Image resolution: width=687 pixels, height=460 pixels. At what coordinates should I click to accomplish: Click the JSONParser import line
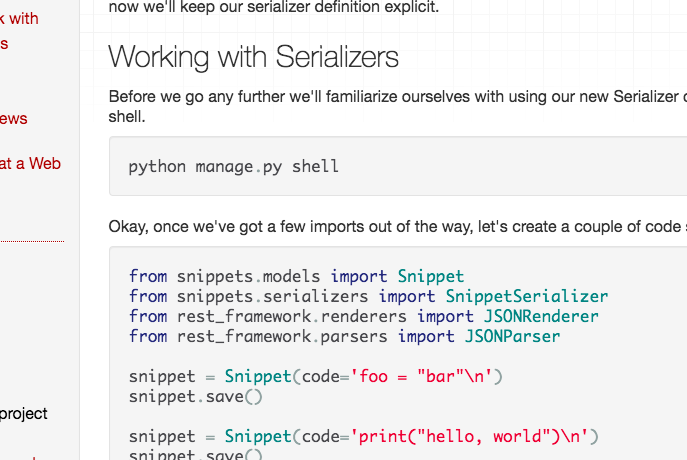[x=344, y=336]
